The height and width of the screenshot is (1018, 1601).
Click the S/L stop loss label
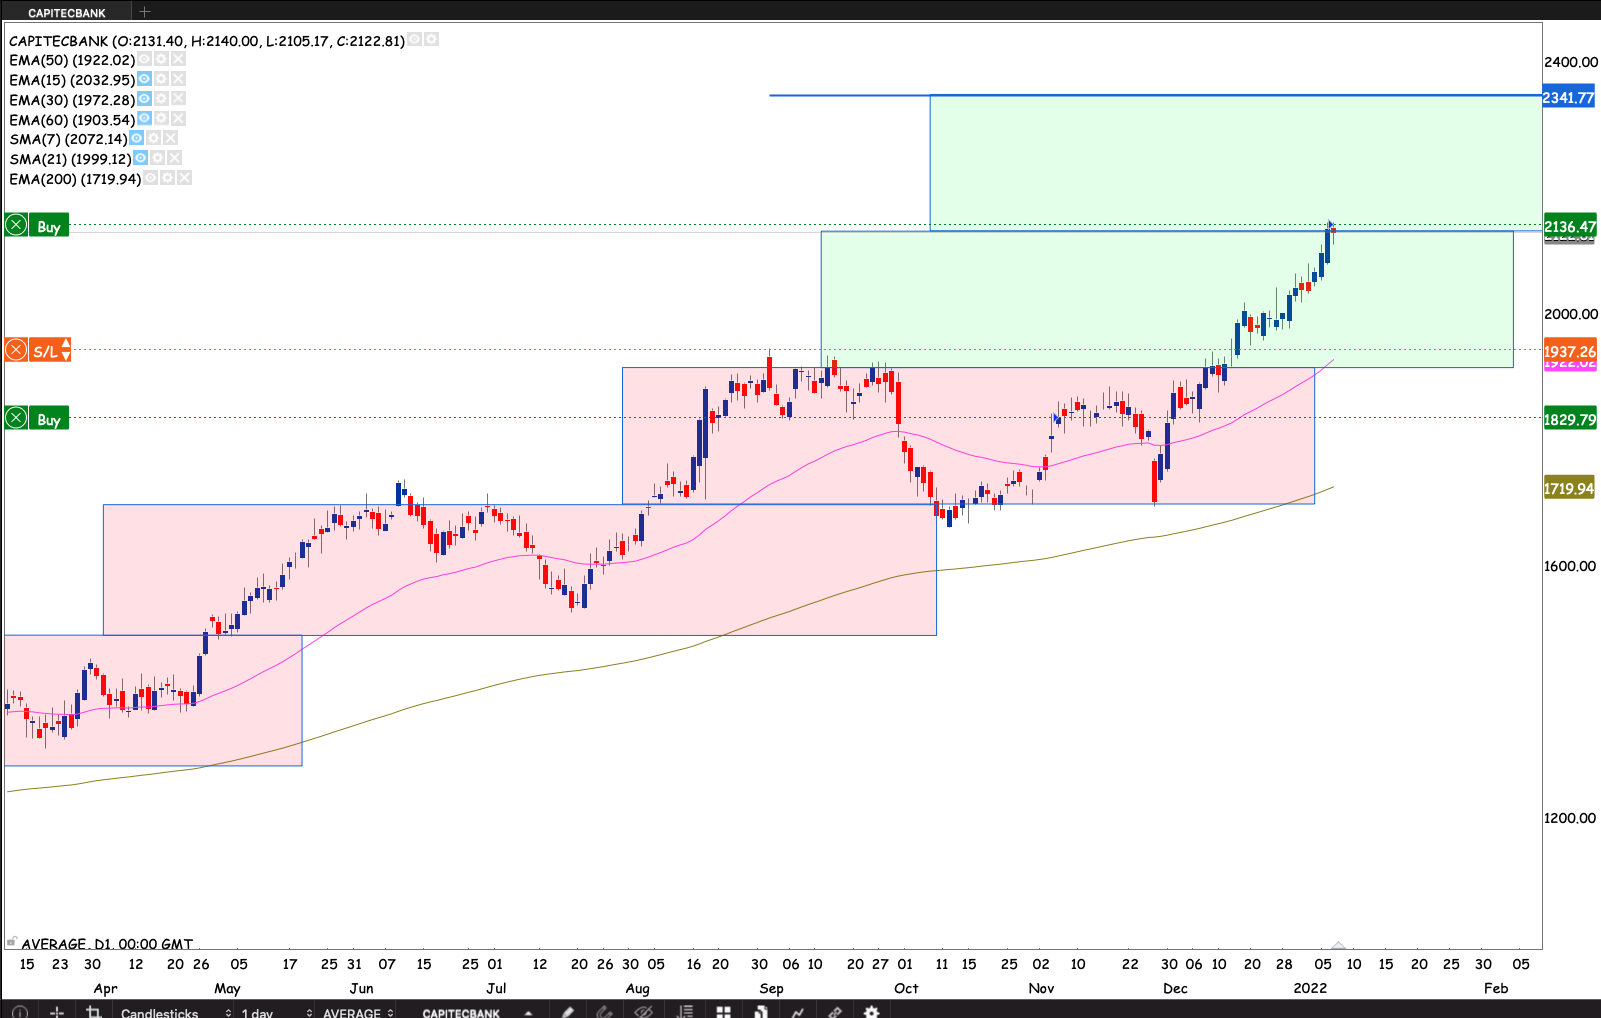click(46, 350)
